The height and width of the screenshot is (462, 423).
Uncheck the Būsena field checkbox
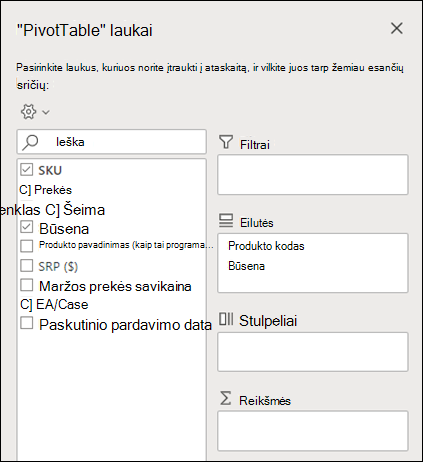click(26, 227)
